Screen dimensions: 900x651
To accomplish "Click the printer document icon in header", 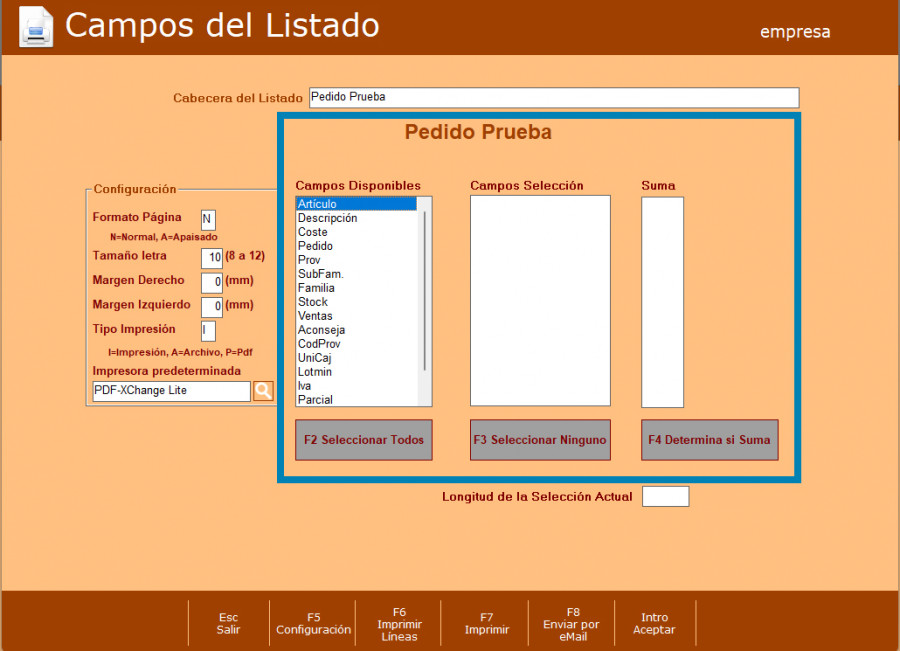I will (37, 26).
